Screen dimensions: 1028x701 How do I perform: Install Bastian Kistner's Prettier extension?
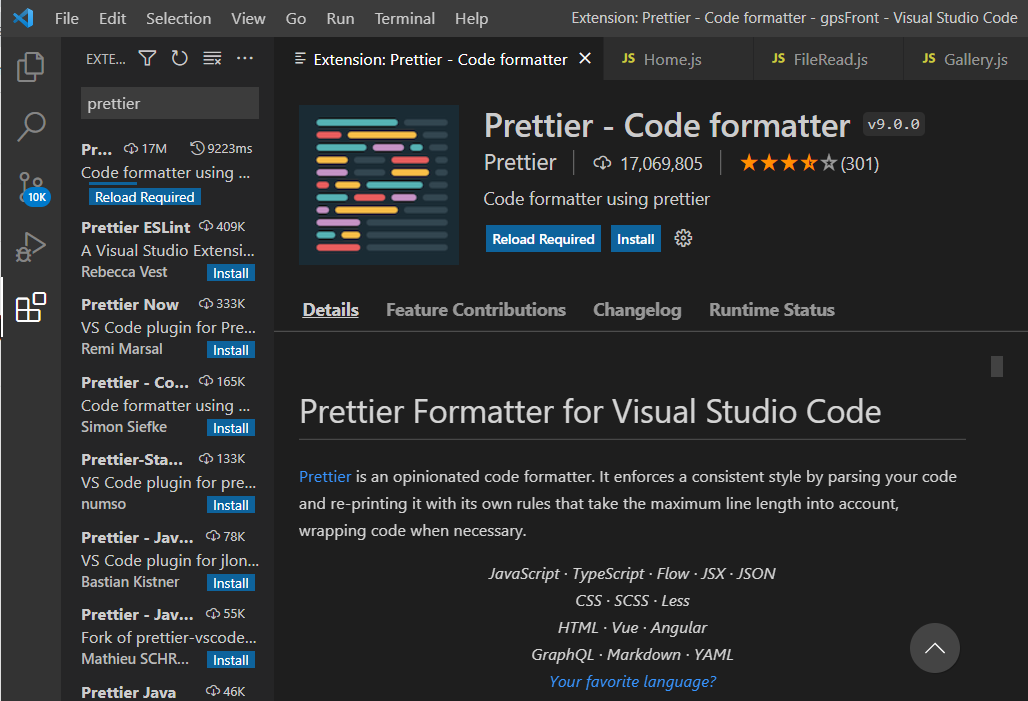(231, 583)
